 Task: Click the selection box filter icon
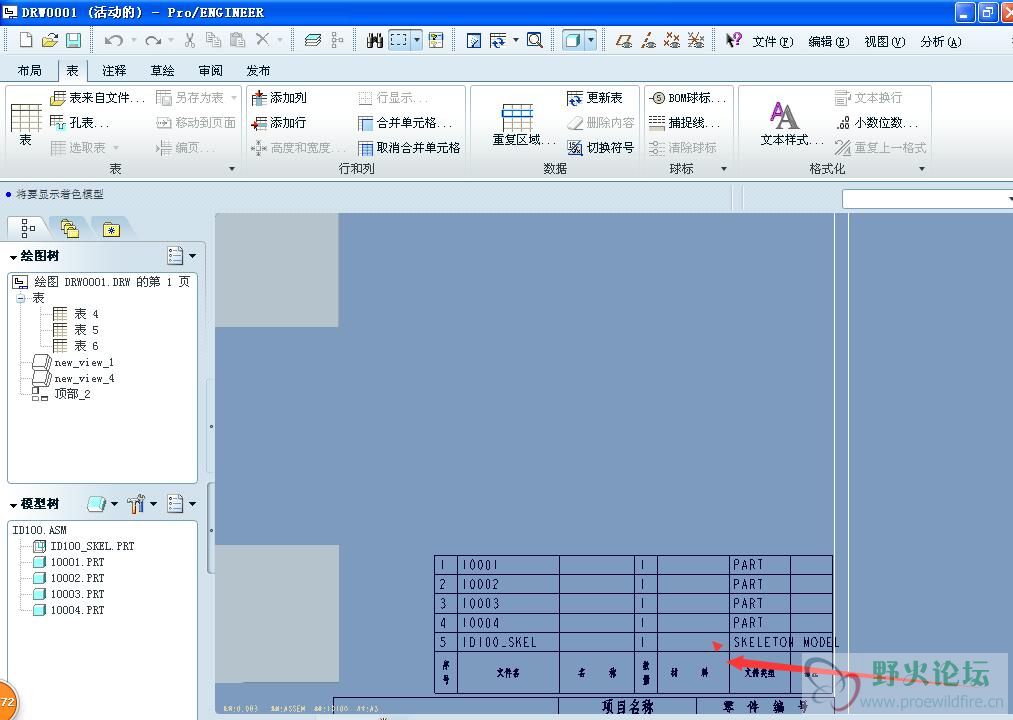click(x=399, y=41)
